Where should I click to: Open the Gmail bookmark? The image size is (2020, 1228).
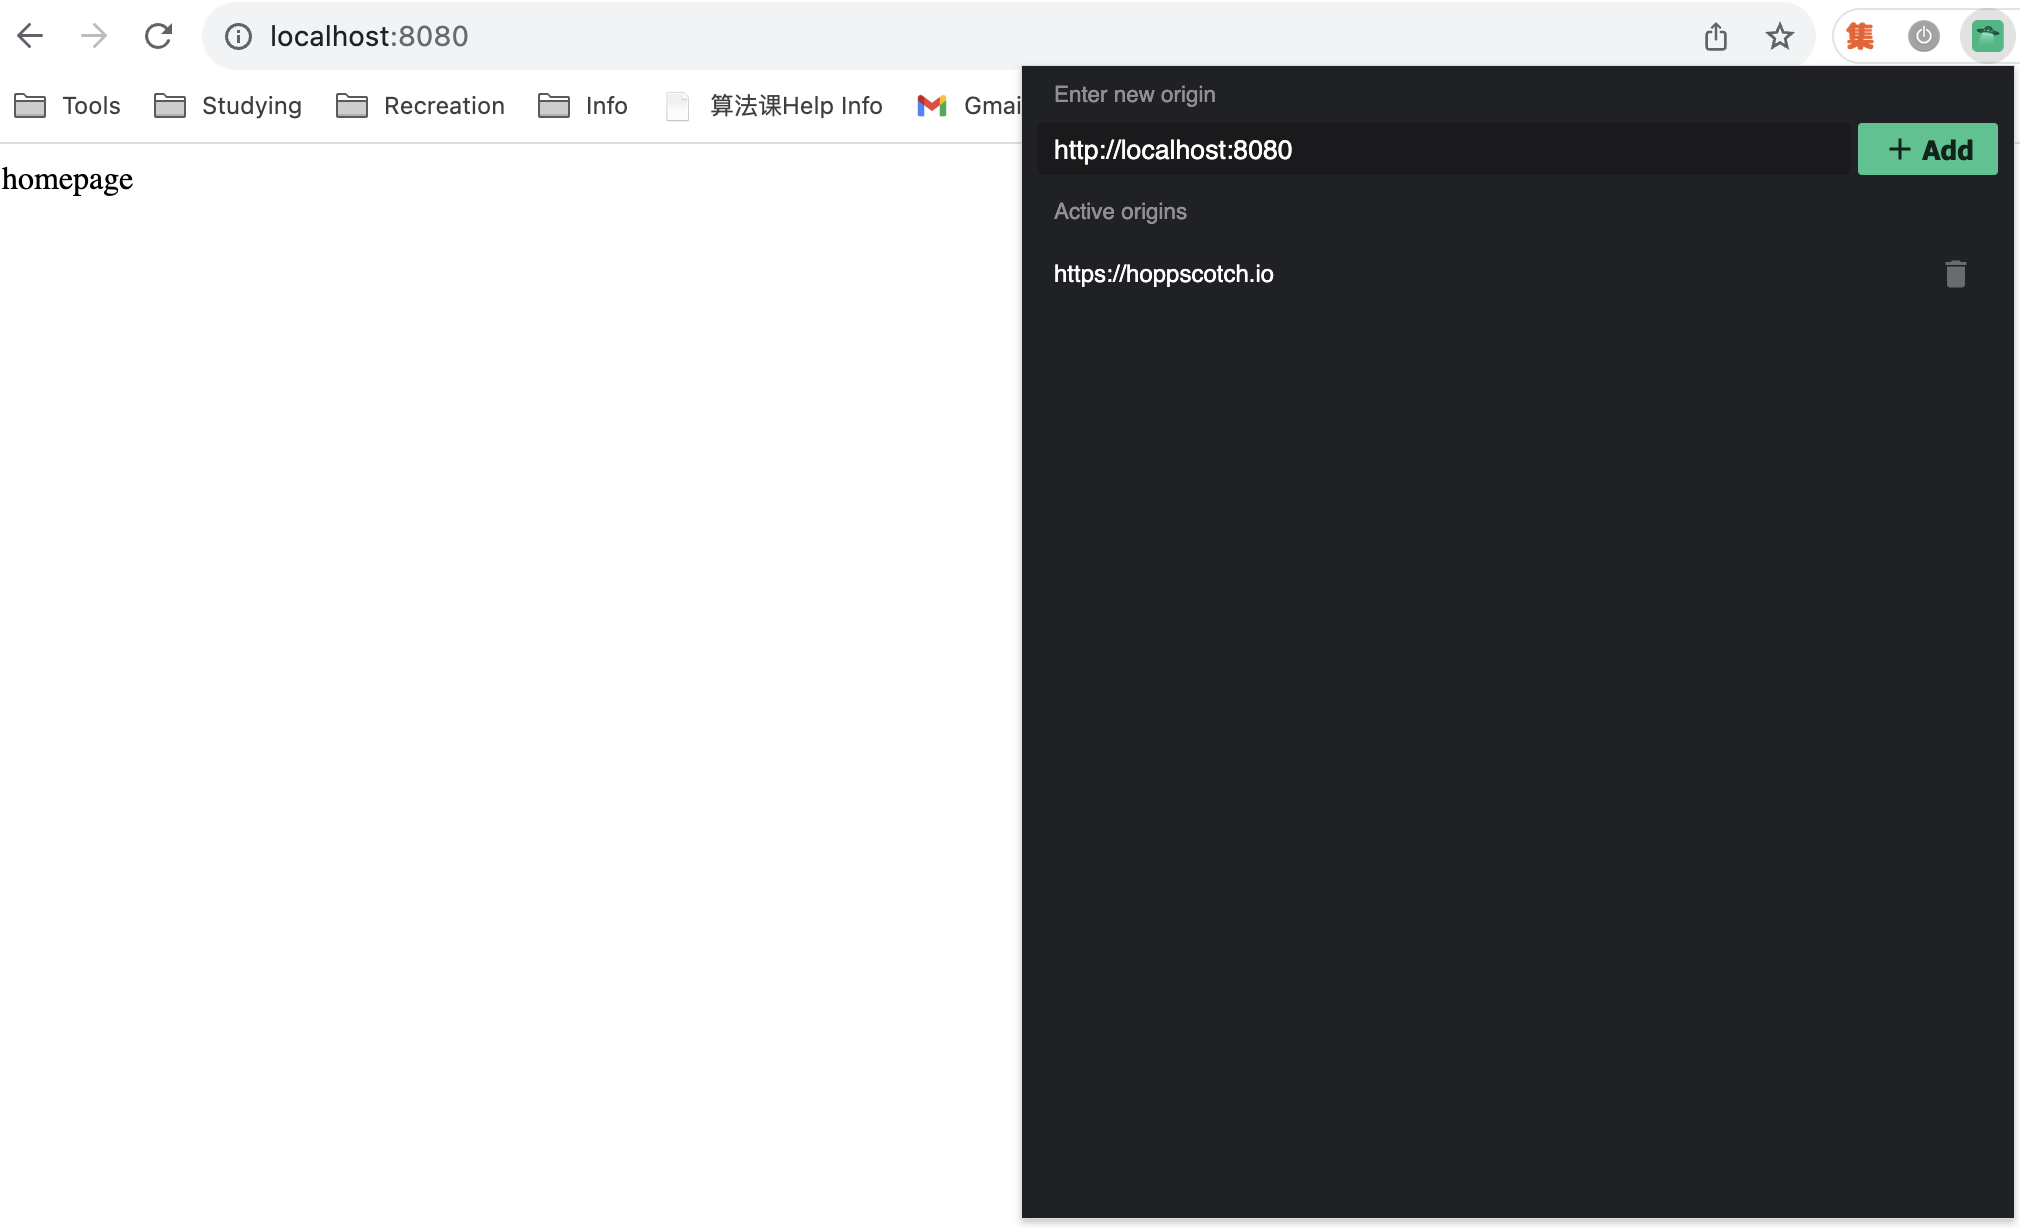pyautogui.click(x=968, y=106)
